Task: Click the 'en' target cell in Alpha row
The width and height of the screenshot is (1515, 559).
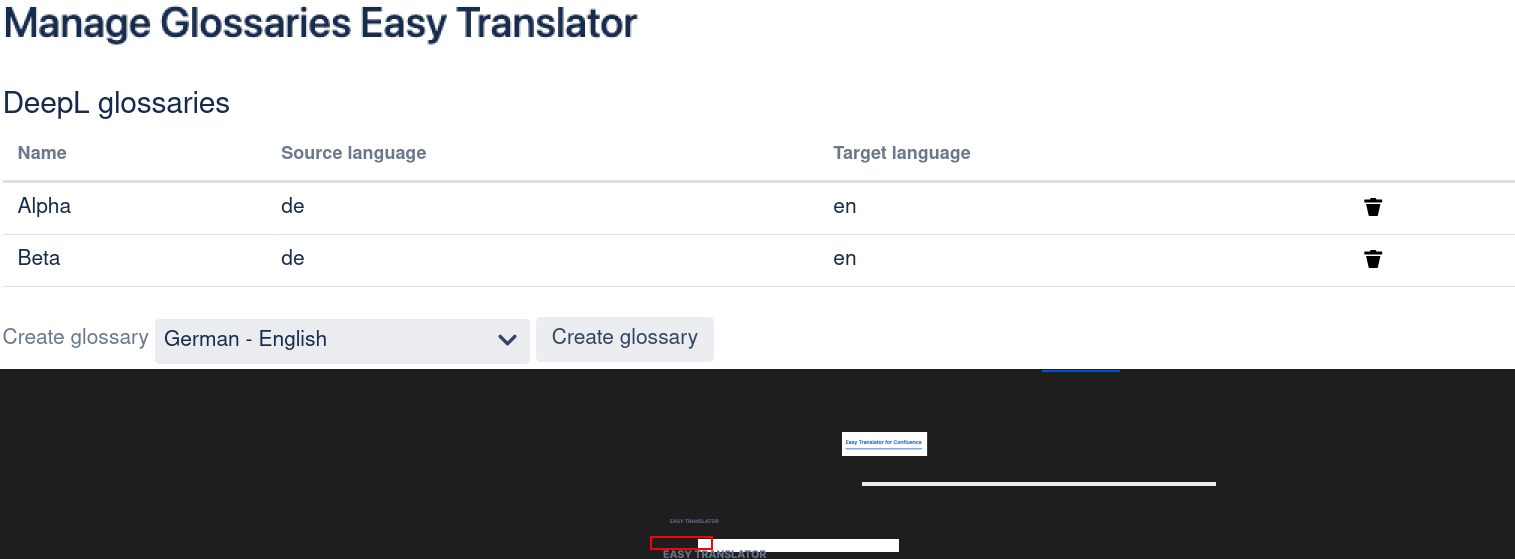Action: tap(844, 207)
